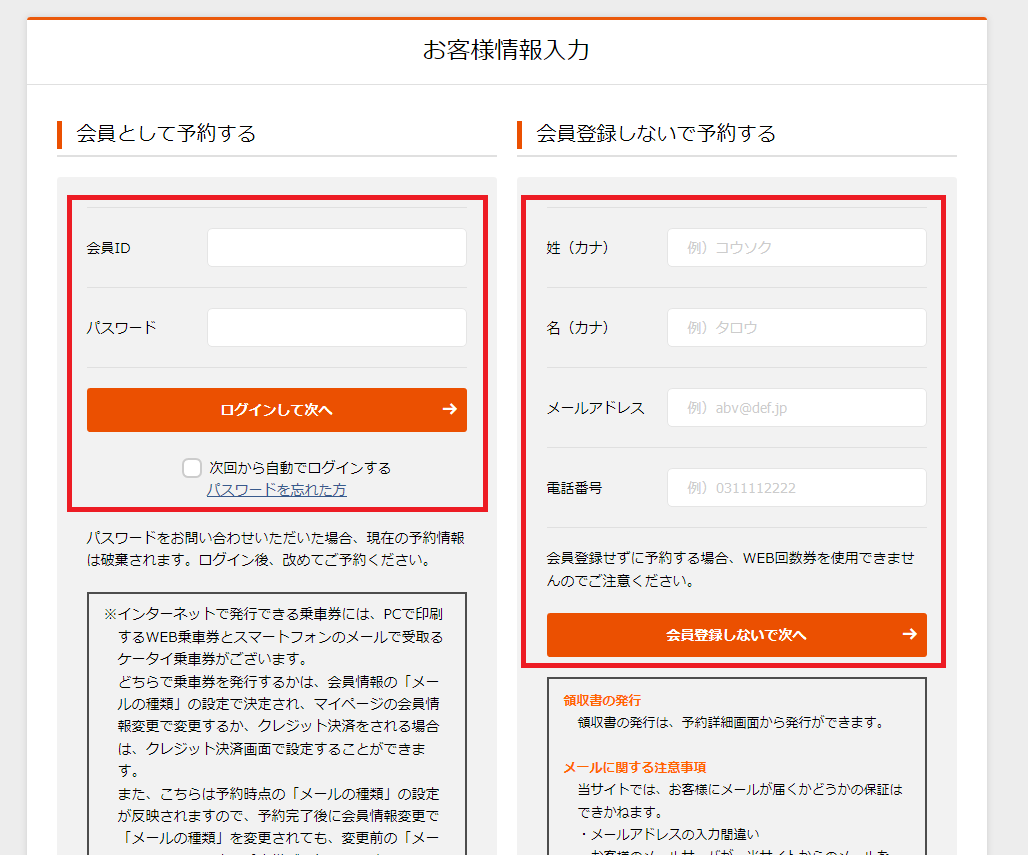Click the 姓（カナ） label

pos(578,248)
